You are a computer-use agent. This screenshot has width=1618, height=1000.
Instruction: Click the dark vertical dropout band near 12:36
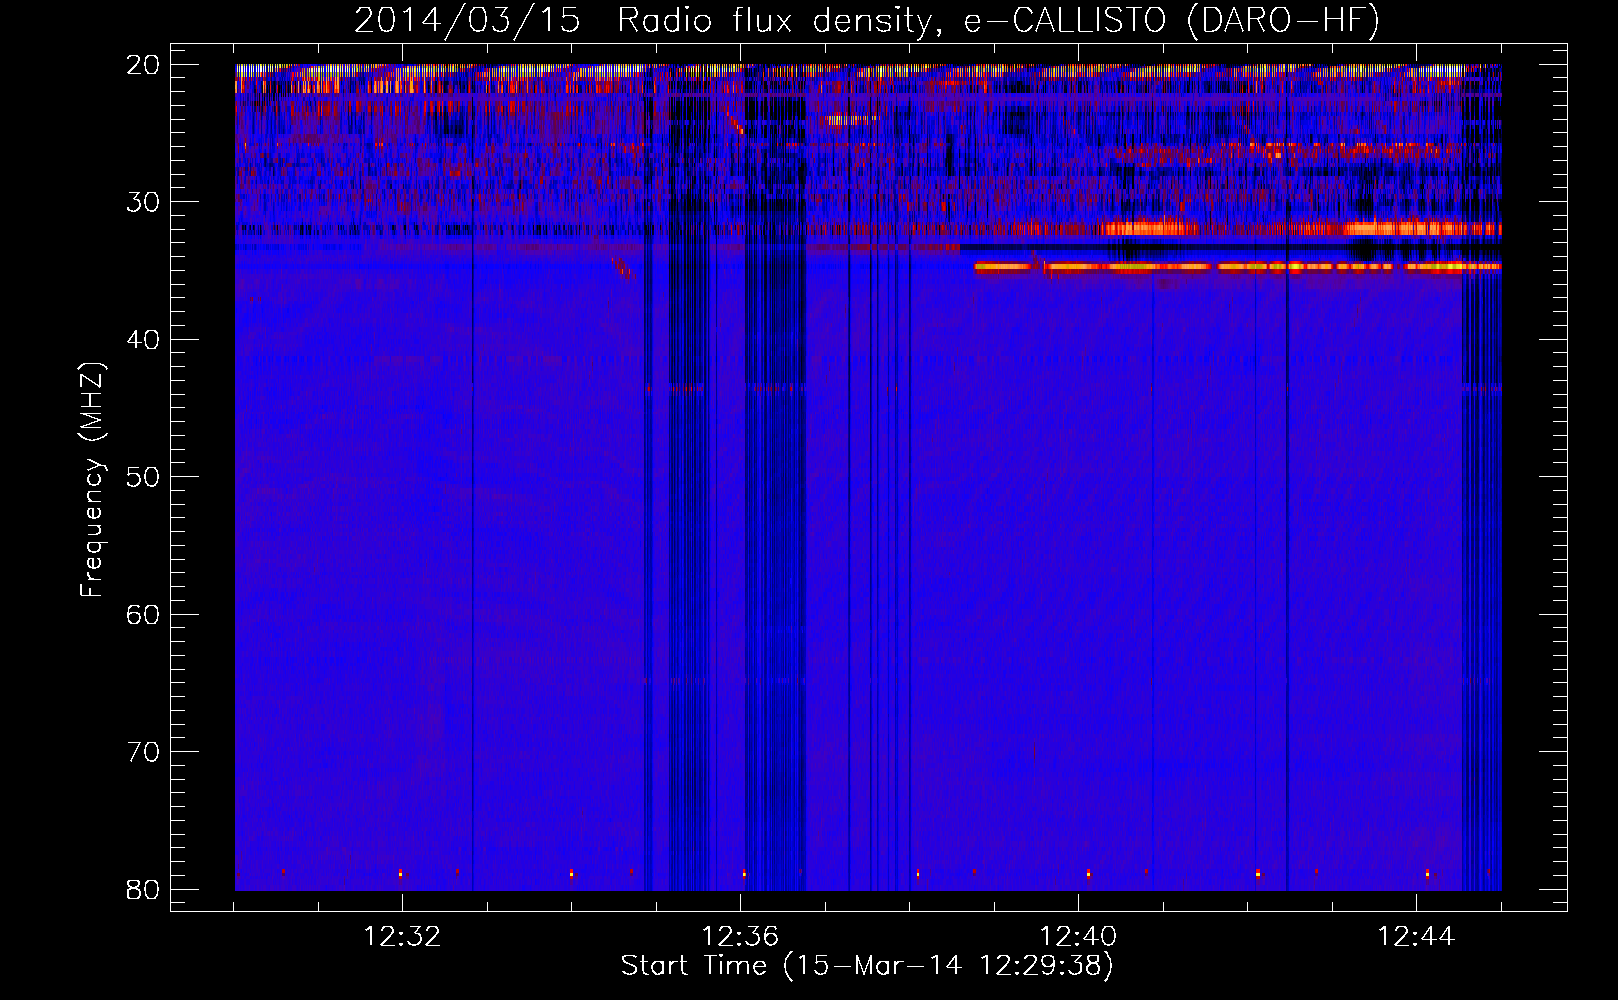(x=775, y=480)
